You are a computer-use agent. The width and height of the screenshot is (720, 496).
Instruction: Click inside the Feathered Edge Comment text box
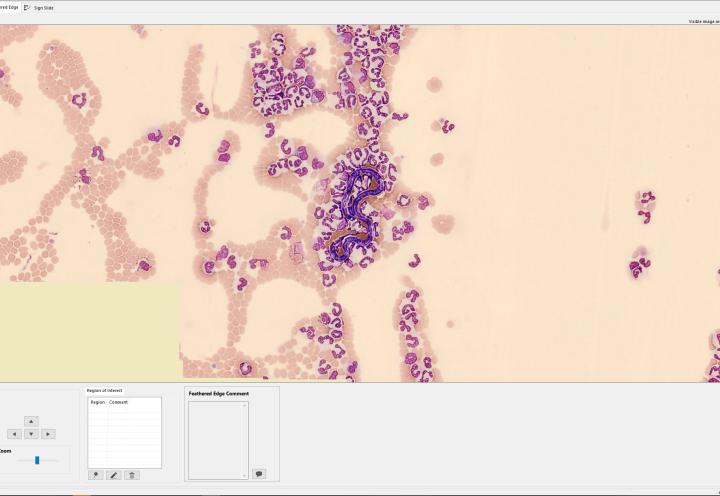[216, 440]
